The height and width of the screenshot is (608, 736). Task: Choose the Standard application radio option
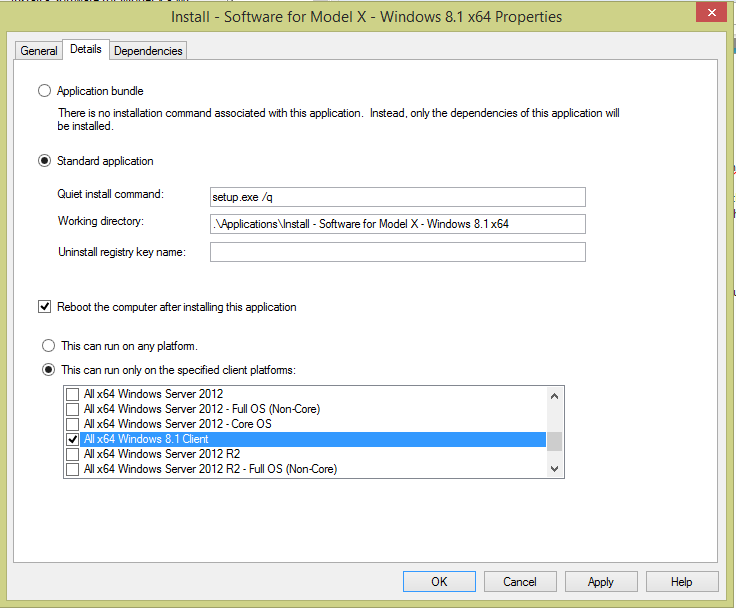click(44, 161)
